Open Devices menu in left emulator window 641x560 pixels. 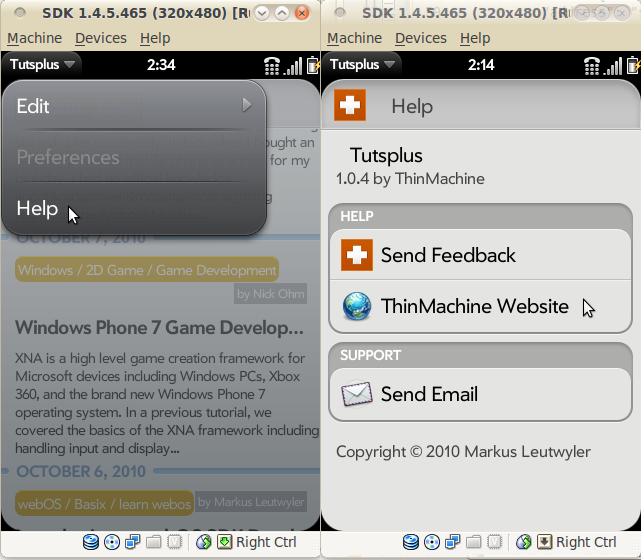coord(101,38)
